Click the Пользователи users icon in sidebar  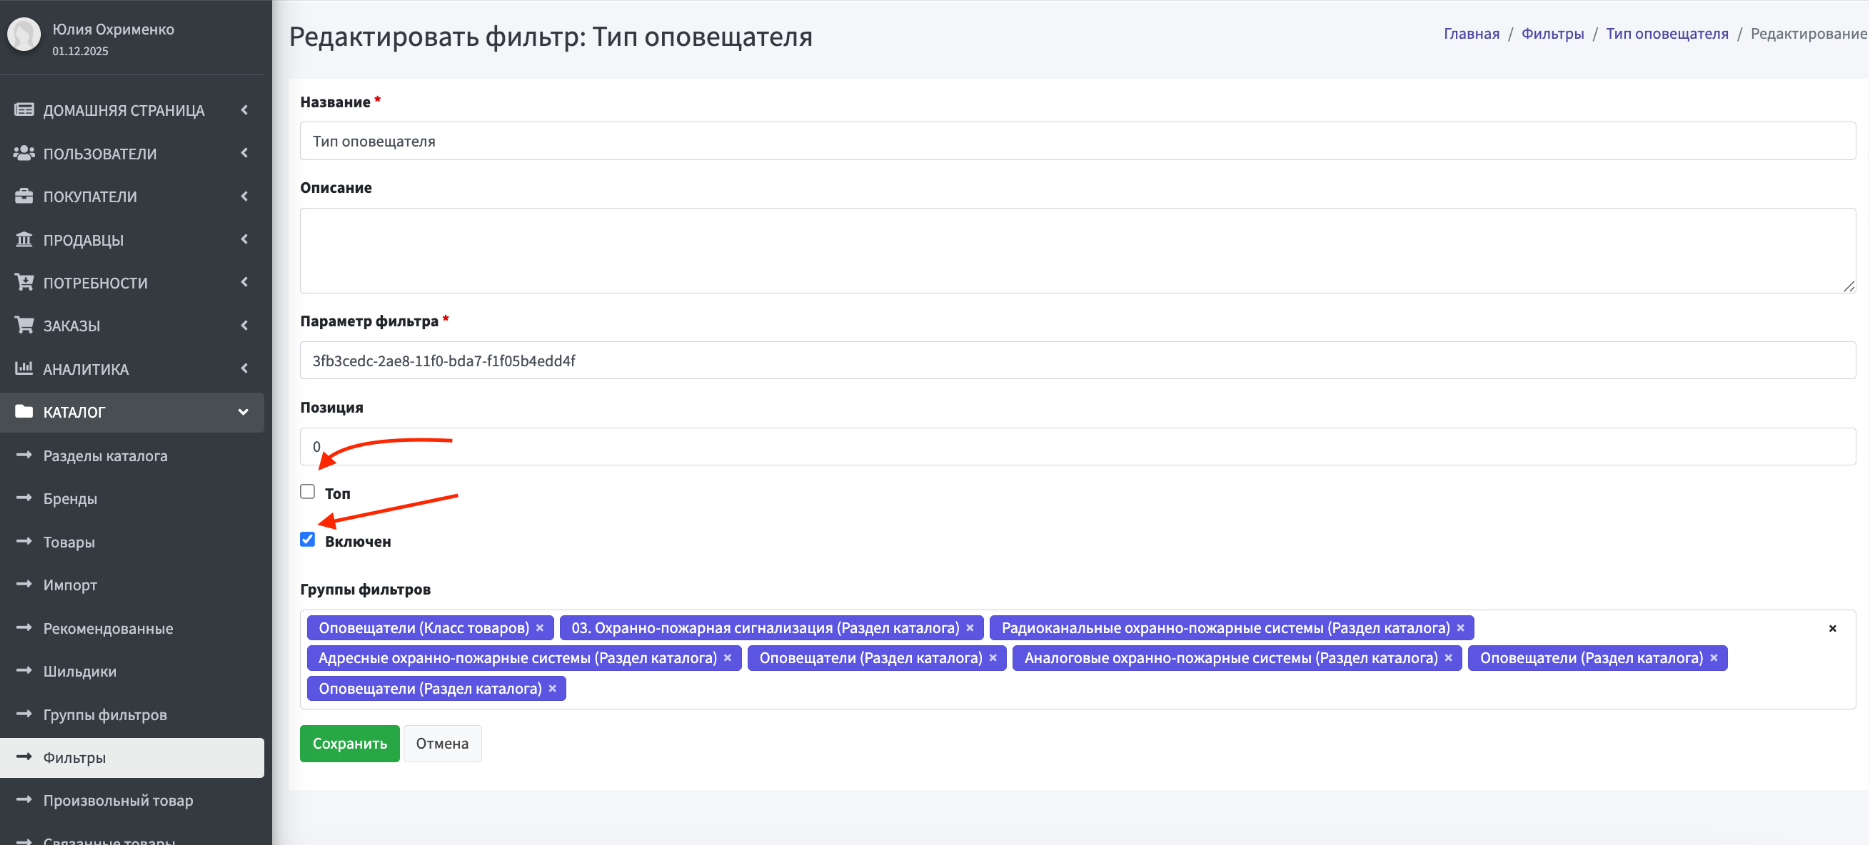click(x=24, y=153)
